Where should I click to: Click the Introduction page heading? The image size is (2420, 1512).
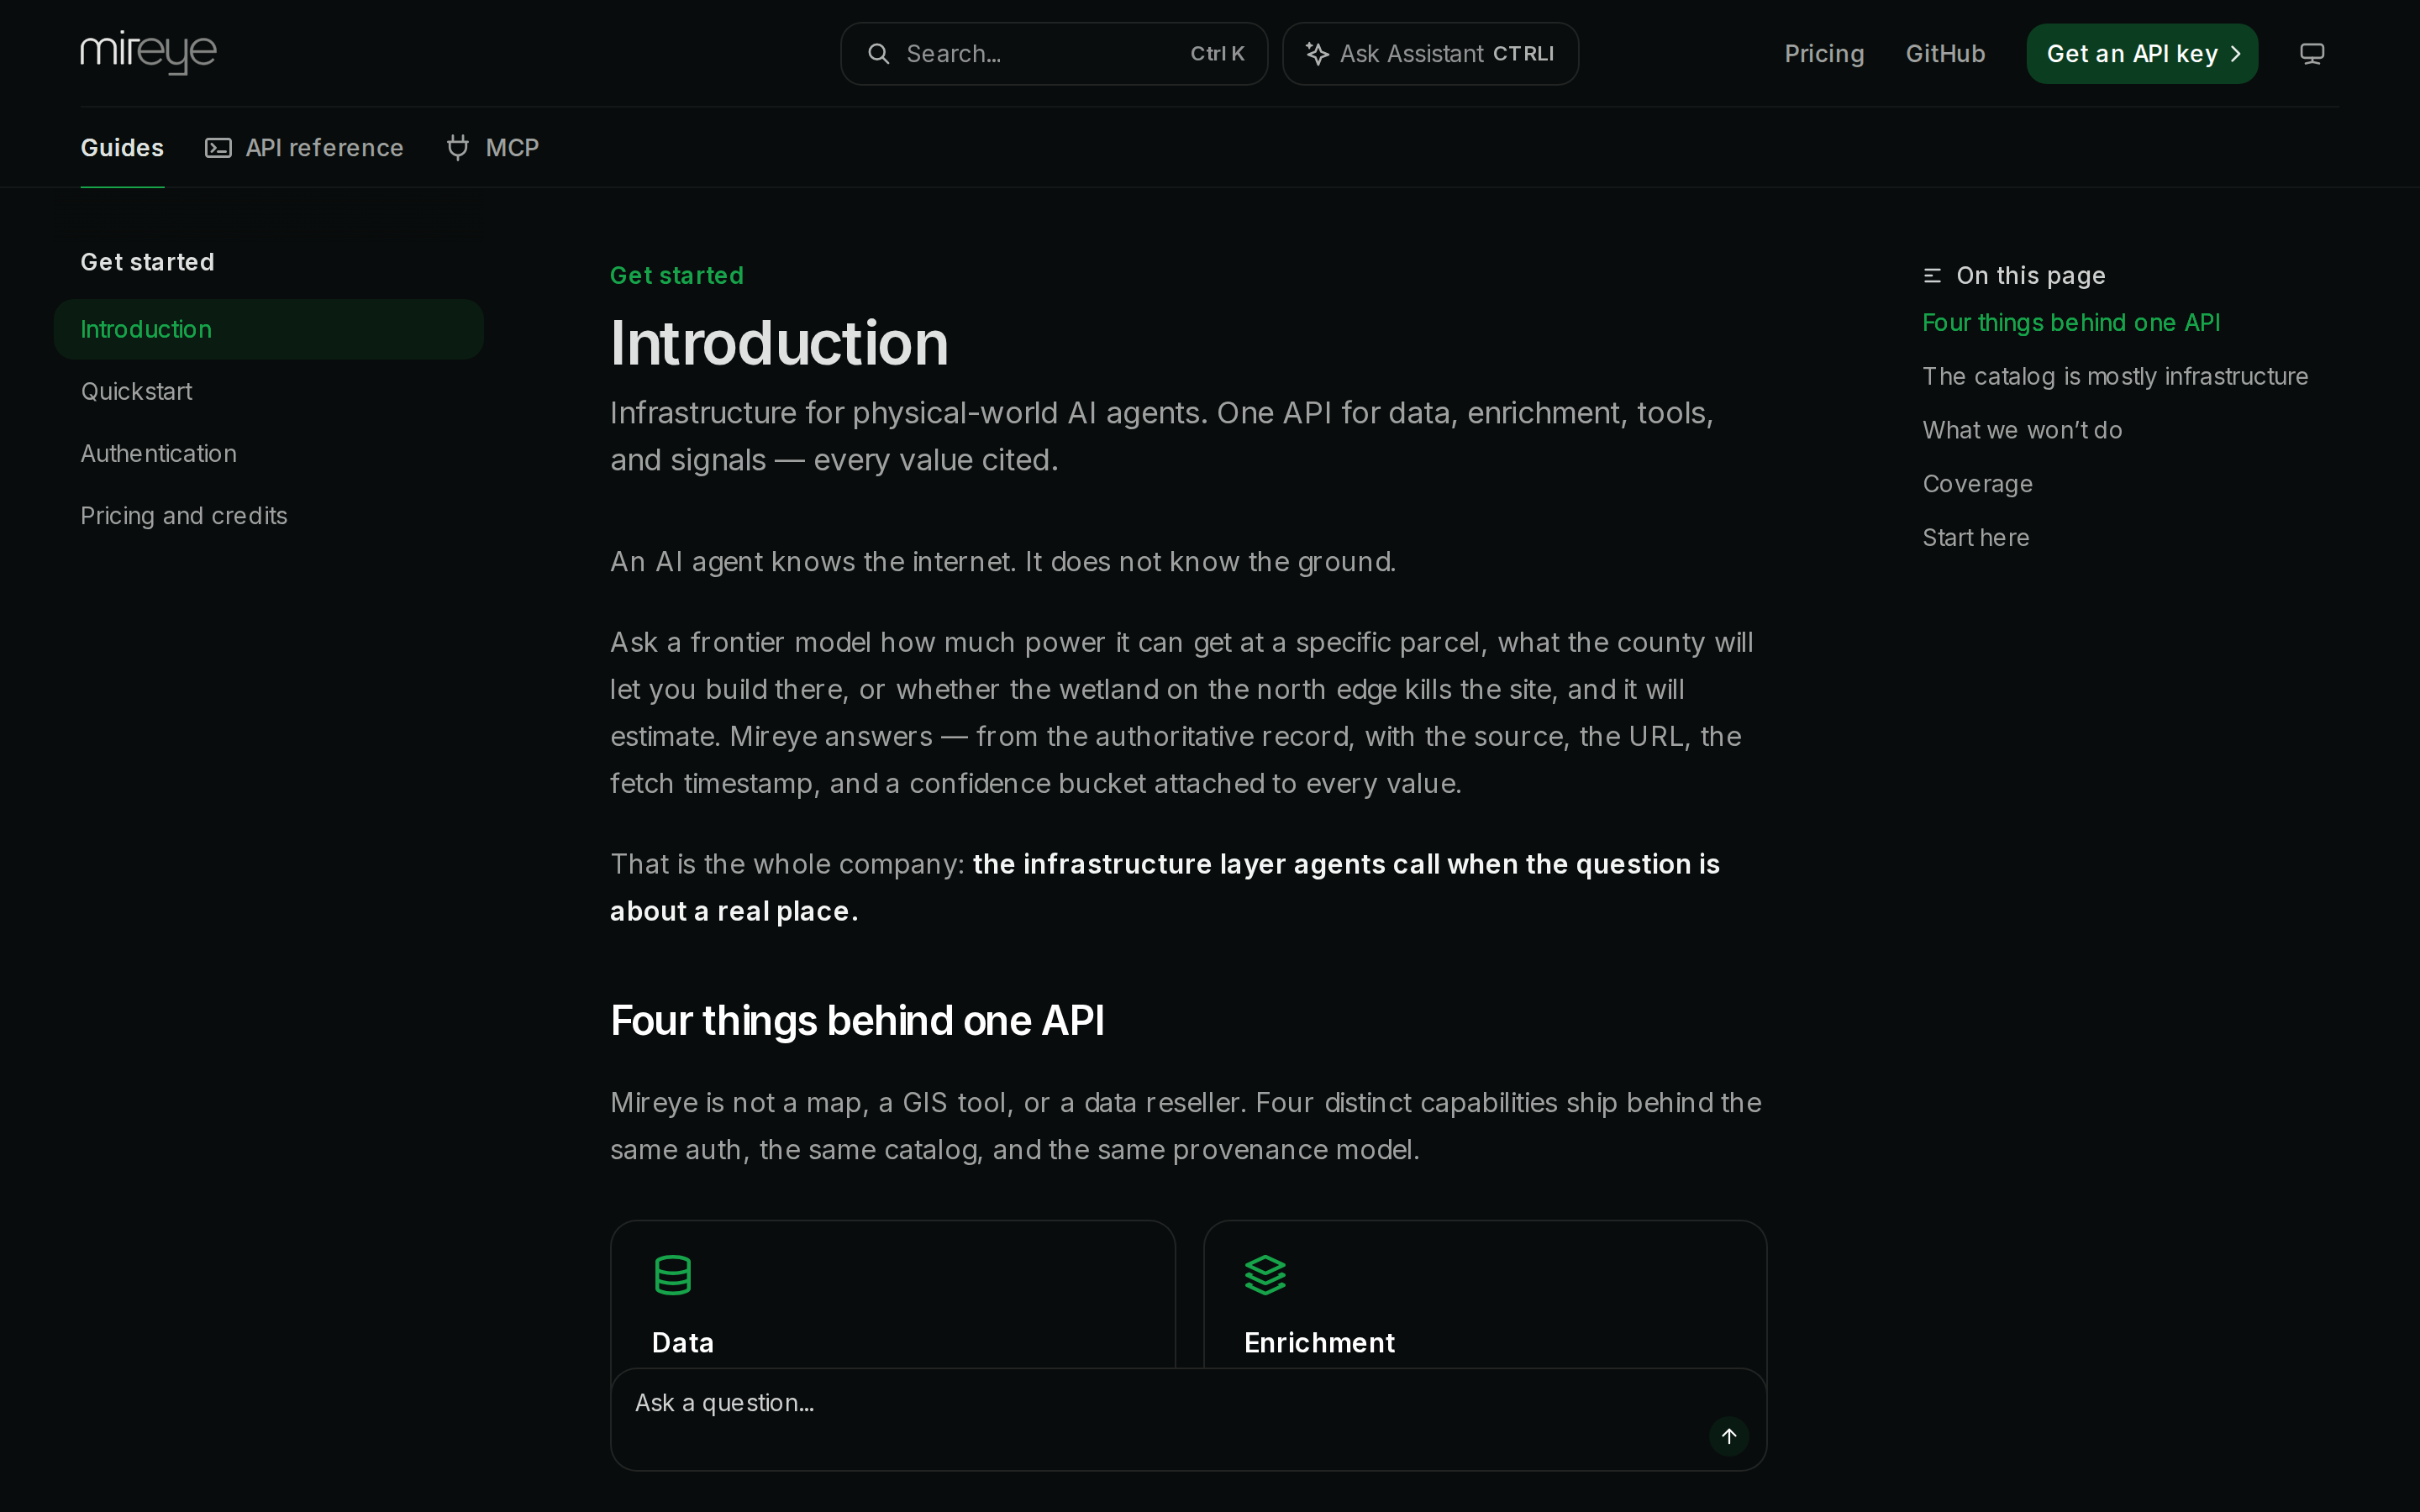pyautogui.click(x=779, y=343)
